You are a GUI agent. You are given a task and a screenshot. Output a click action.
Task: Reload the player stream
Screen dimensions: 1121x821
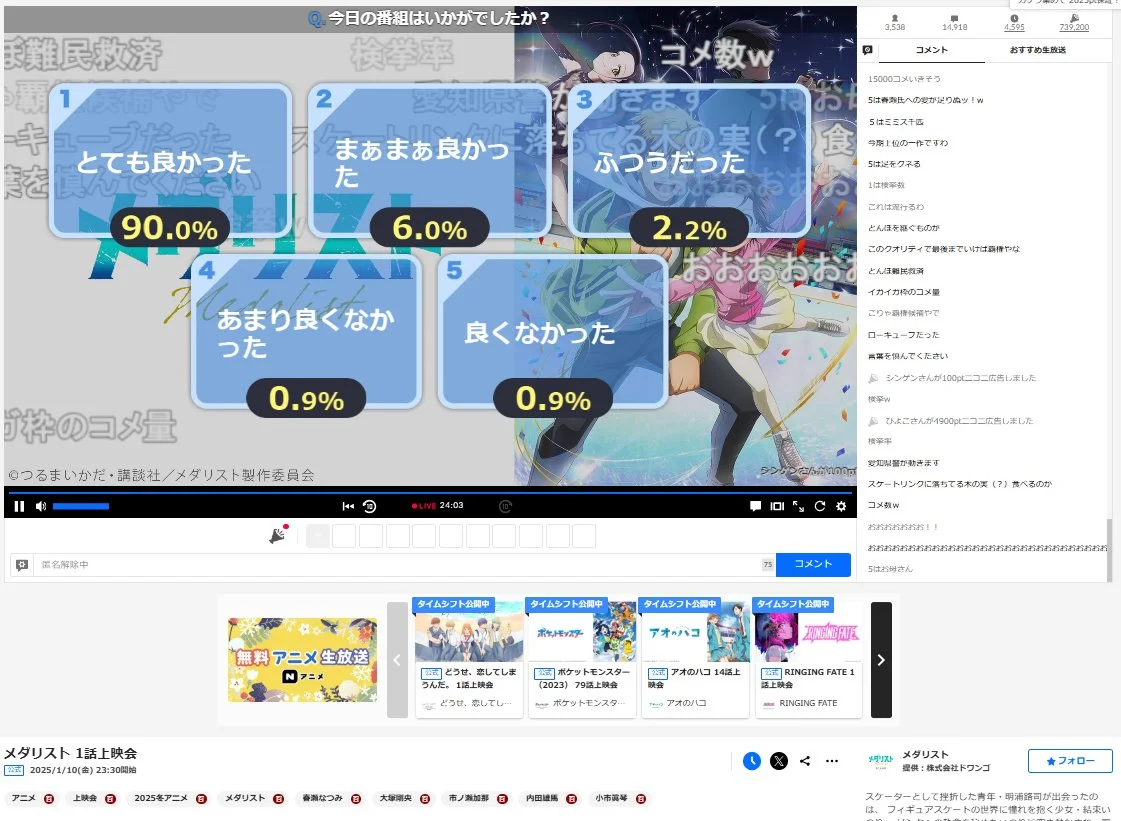[x=820, y=506]
